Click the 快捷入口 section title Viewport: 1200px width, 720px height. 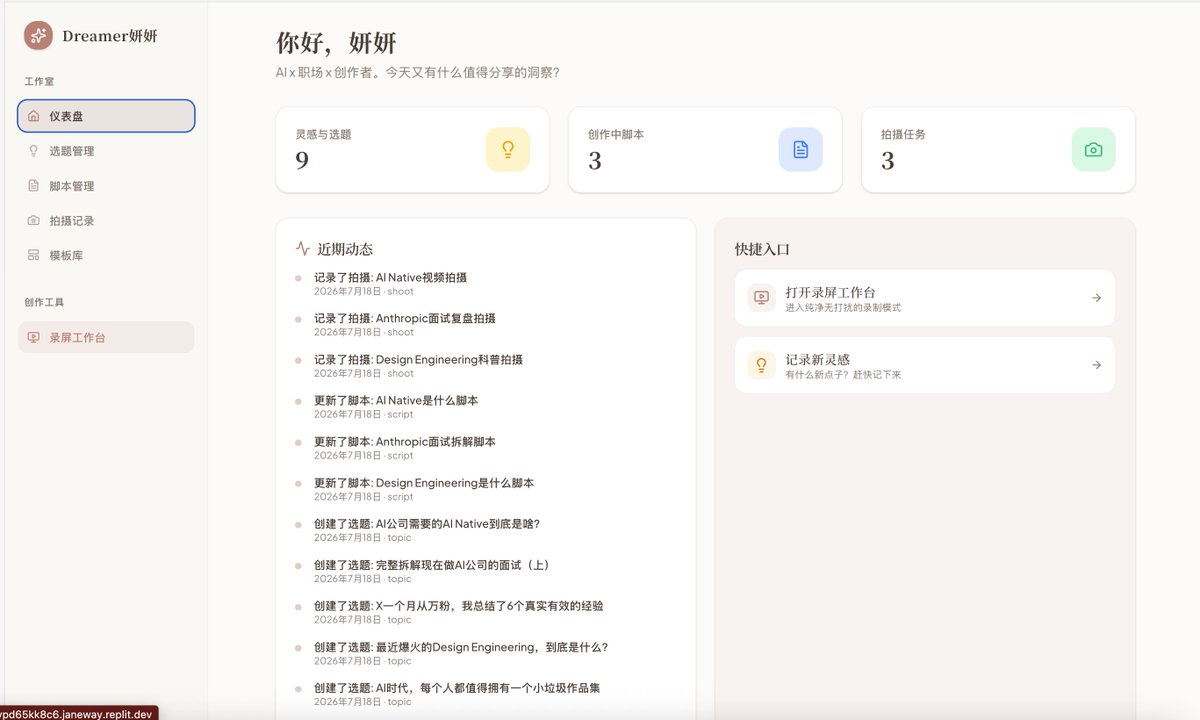(x=762, y=249)
